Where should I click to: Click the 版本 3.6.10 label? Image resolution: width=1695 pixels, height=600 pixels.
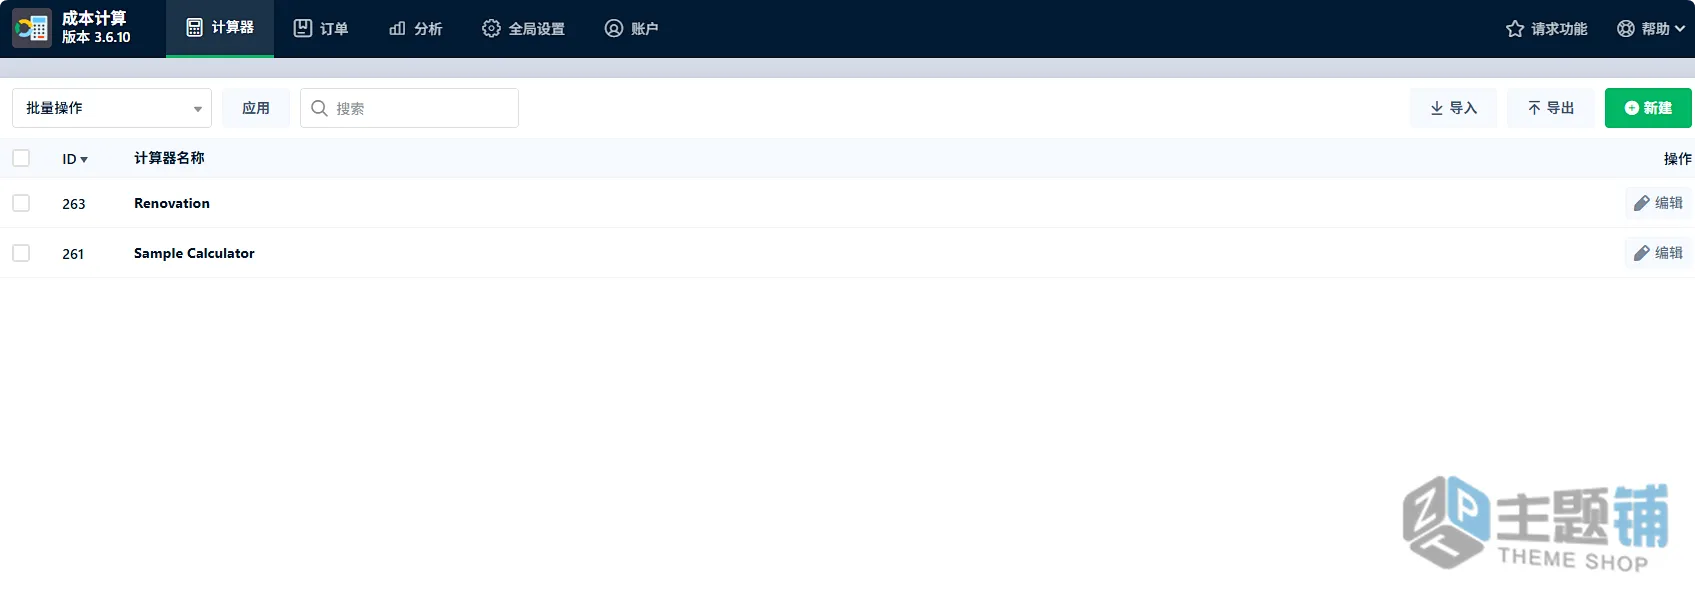click(x=96, y=37)
